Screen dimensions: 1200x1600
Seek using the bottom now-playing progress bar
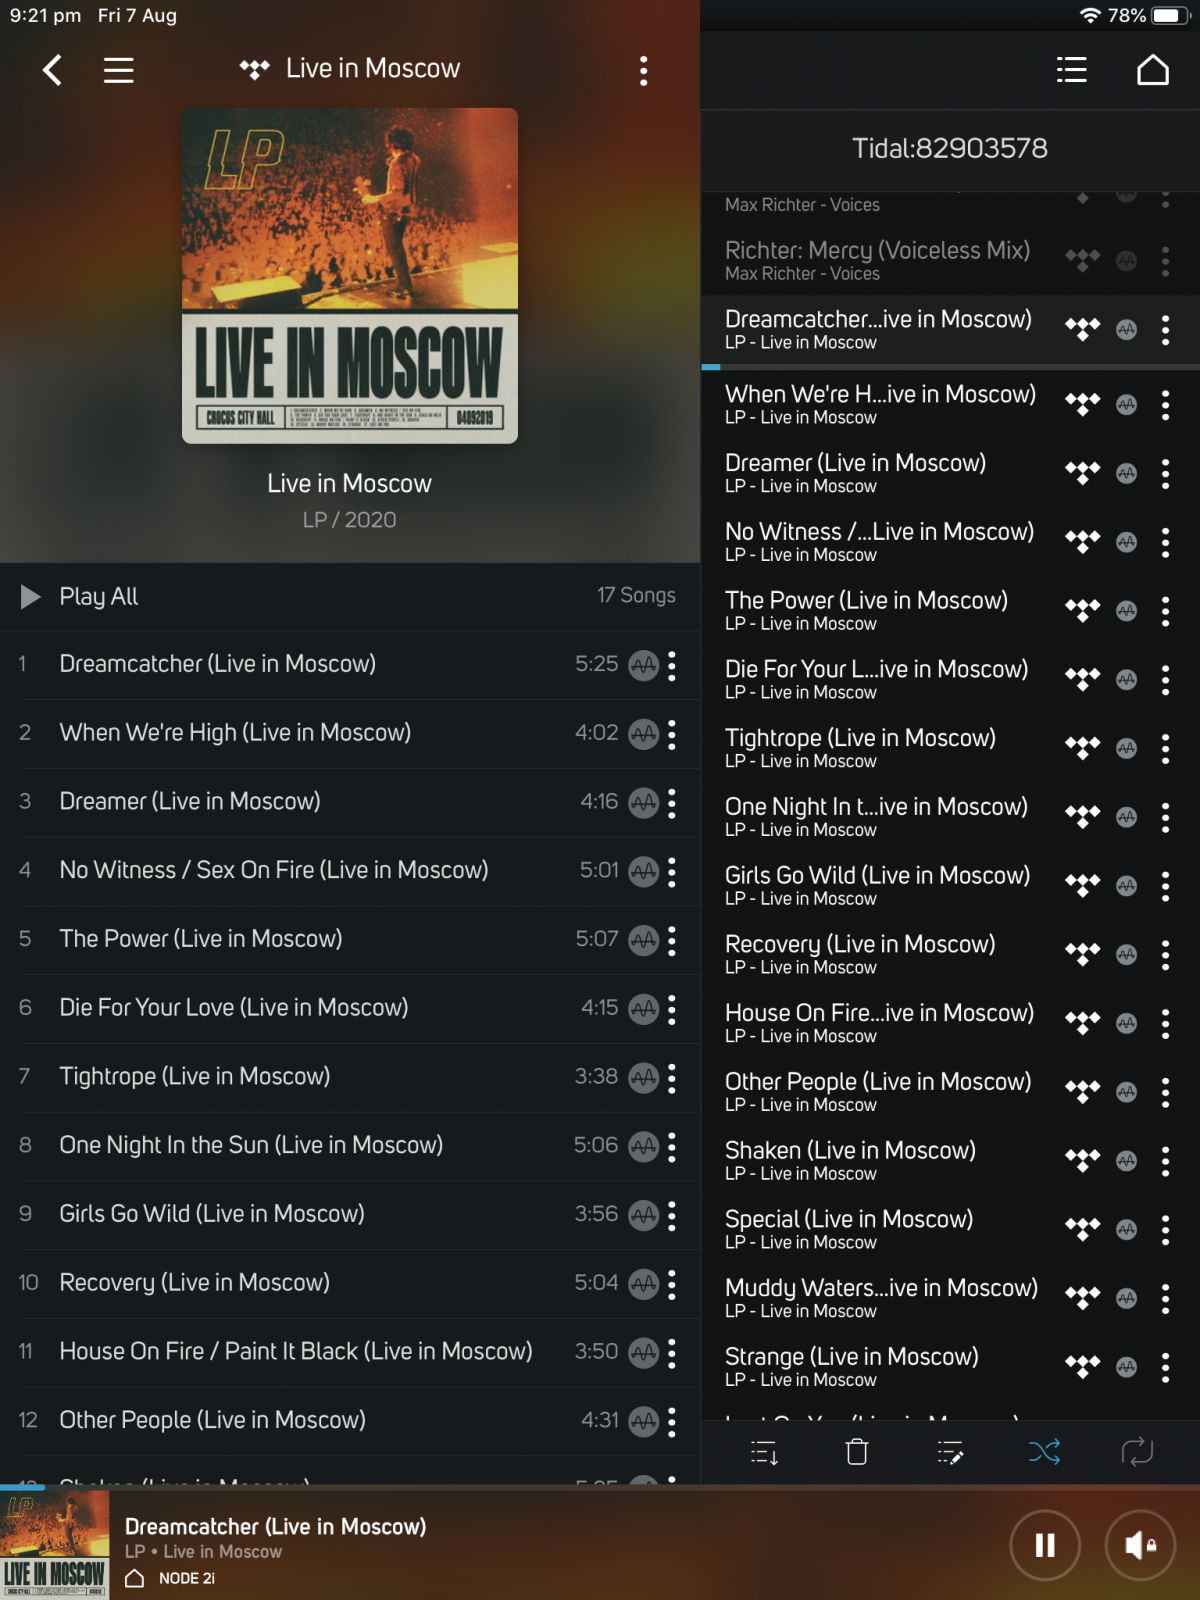(600, 1487)
